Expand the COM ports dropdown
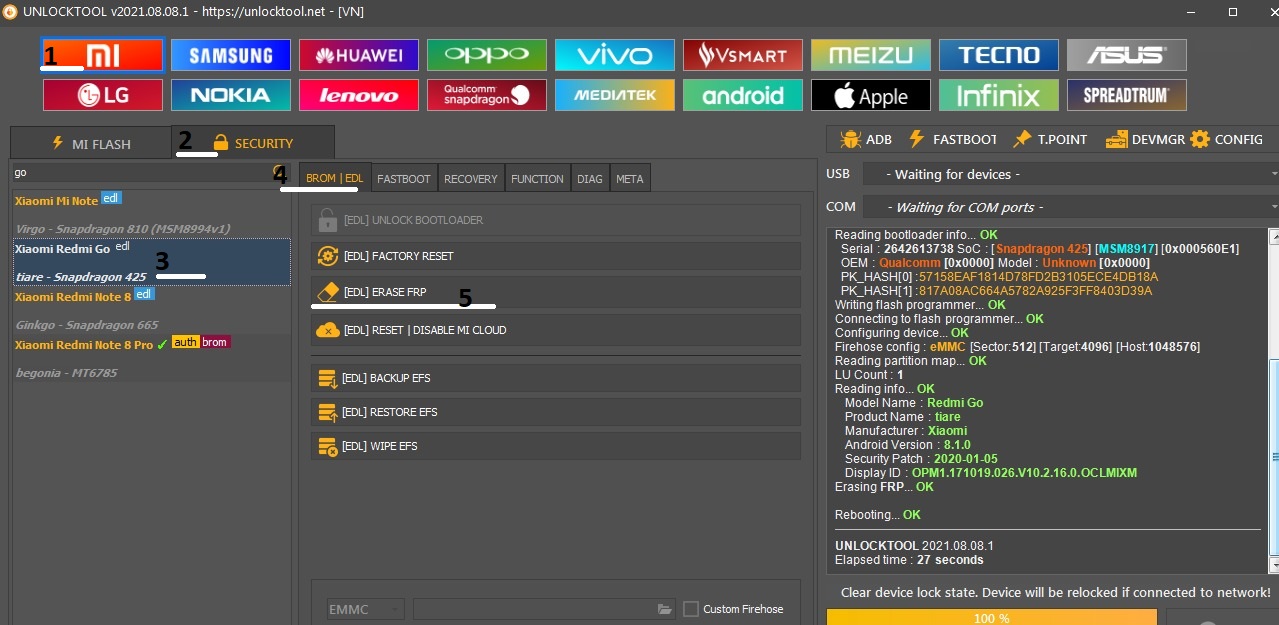This screenshot has height=625, width=1279. pos(1071,207)
